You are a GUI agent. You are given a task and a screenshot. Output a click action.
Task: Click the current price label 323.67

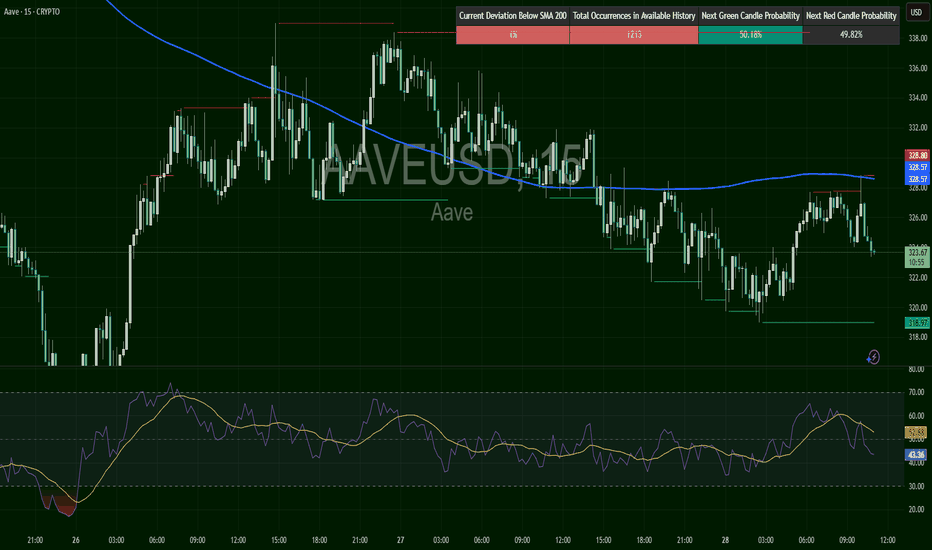(x=917, y=253)
